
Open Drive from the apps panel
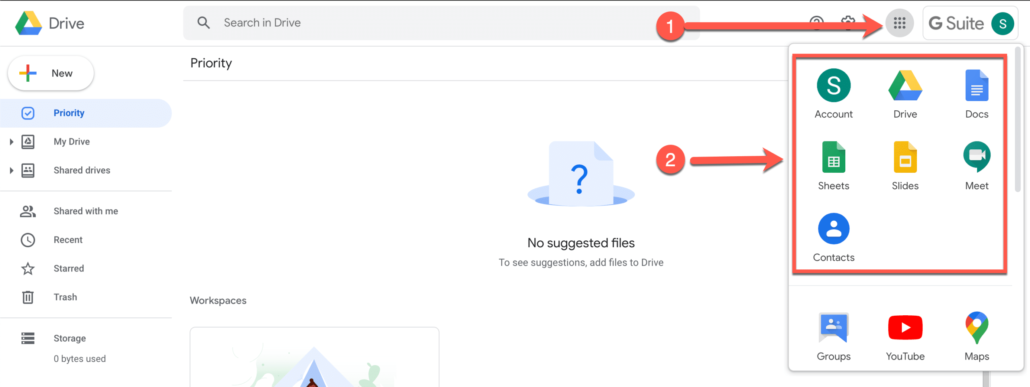point(905,94)
